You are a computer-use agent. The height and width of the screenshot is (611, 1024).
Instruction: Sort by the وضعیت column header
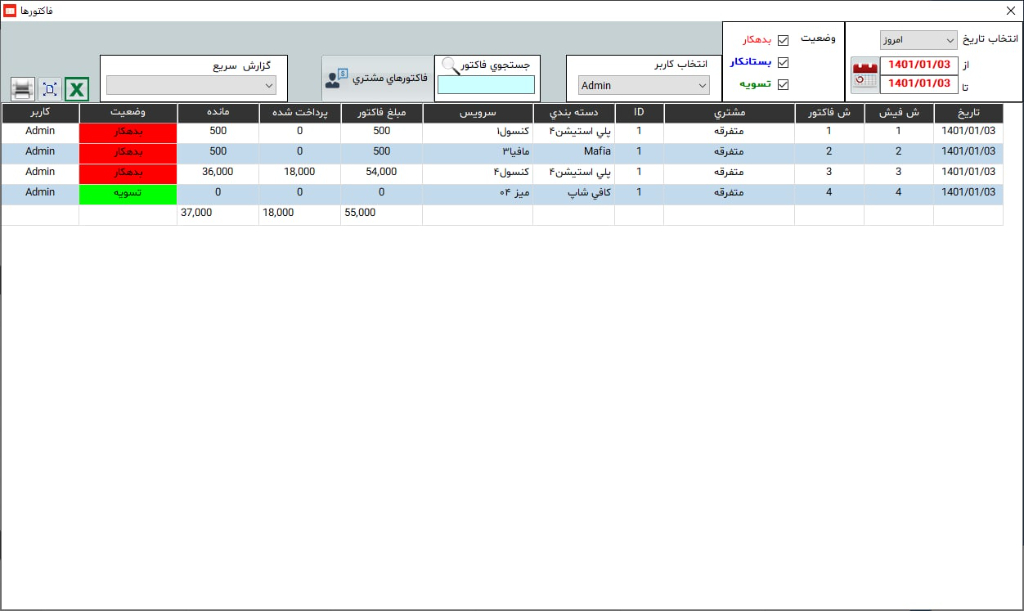point(127,112)
